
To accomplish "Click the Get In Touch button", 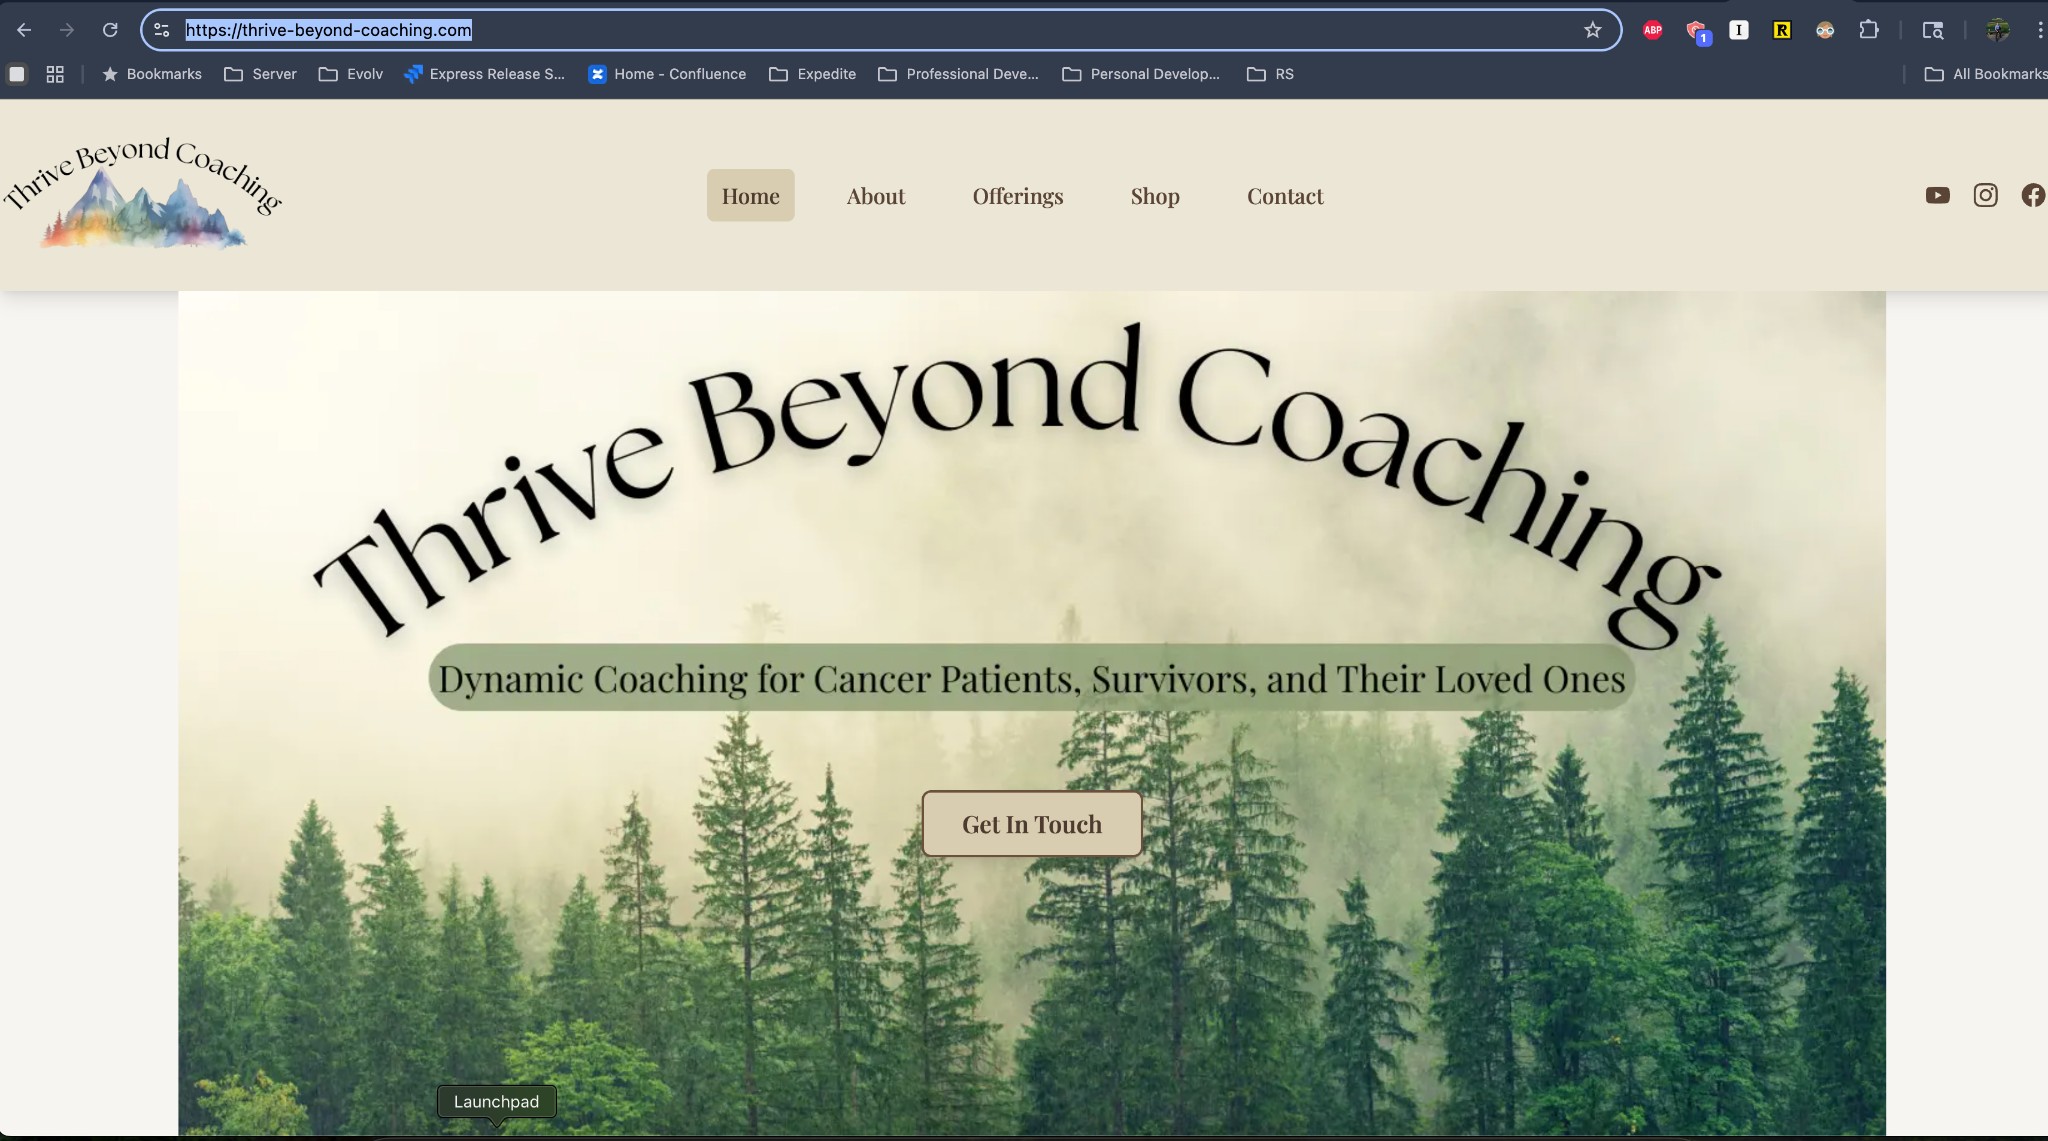I will (1031, 823).
